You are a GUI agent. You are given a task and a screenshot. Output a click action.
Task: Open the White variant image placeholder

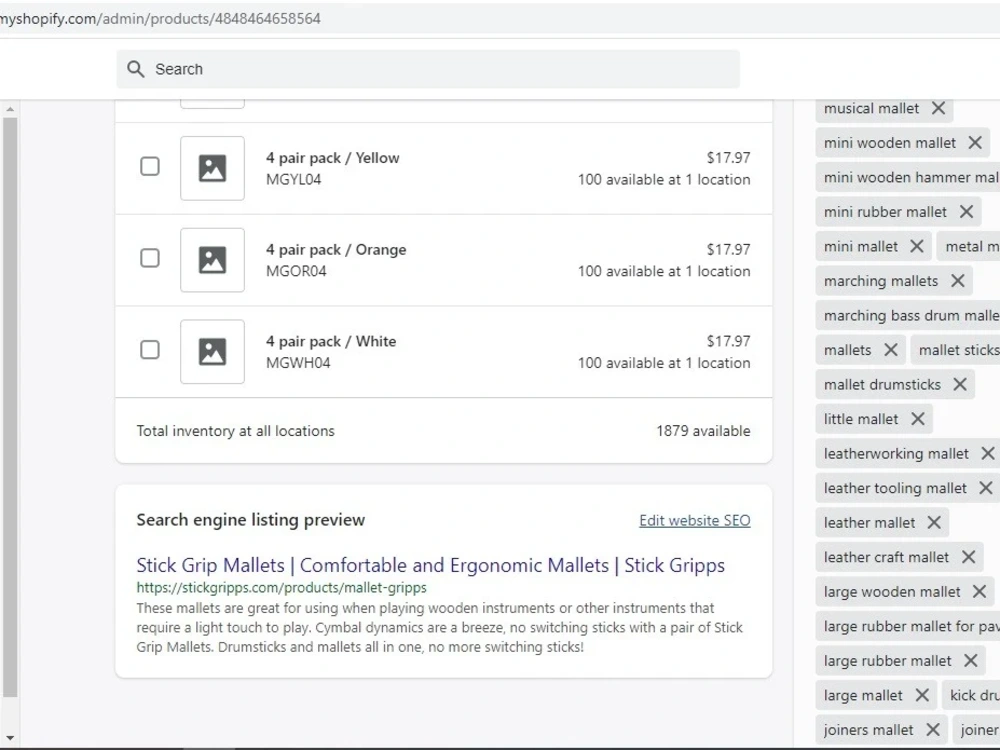tap(212, 352)
